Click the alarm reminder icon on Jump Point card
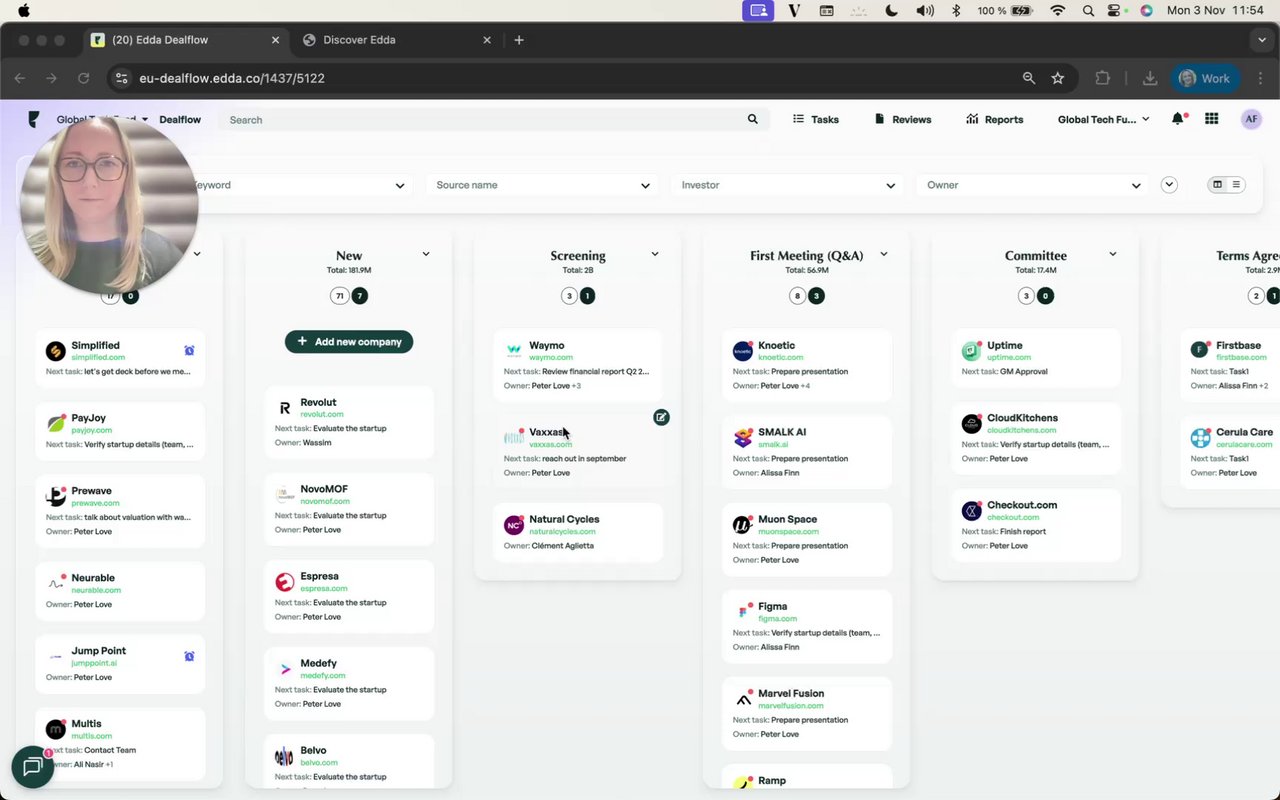This screenshot has height=800, width=1280. coord(189,656)
